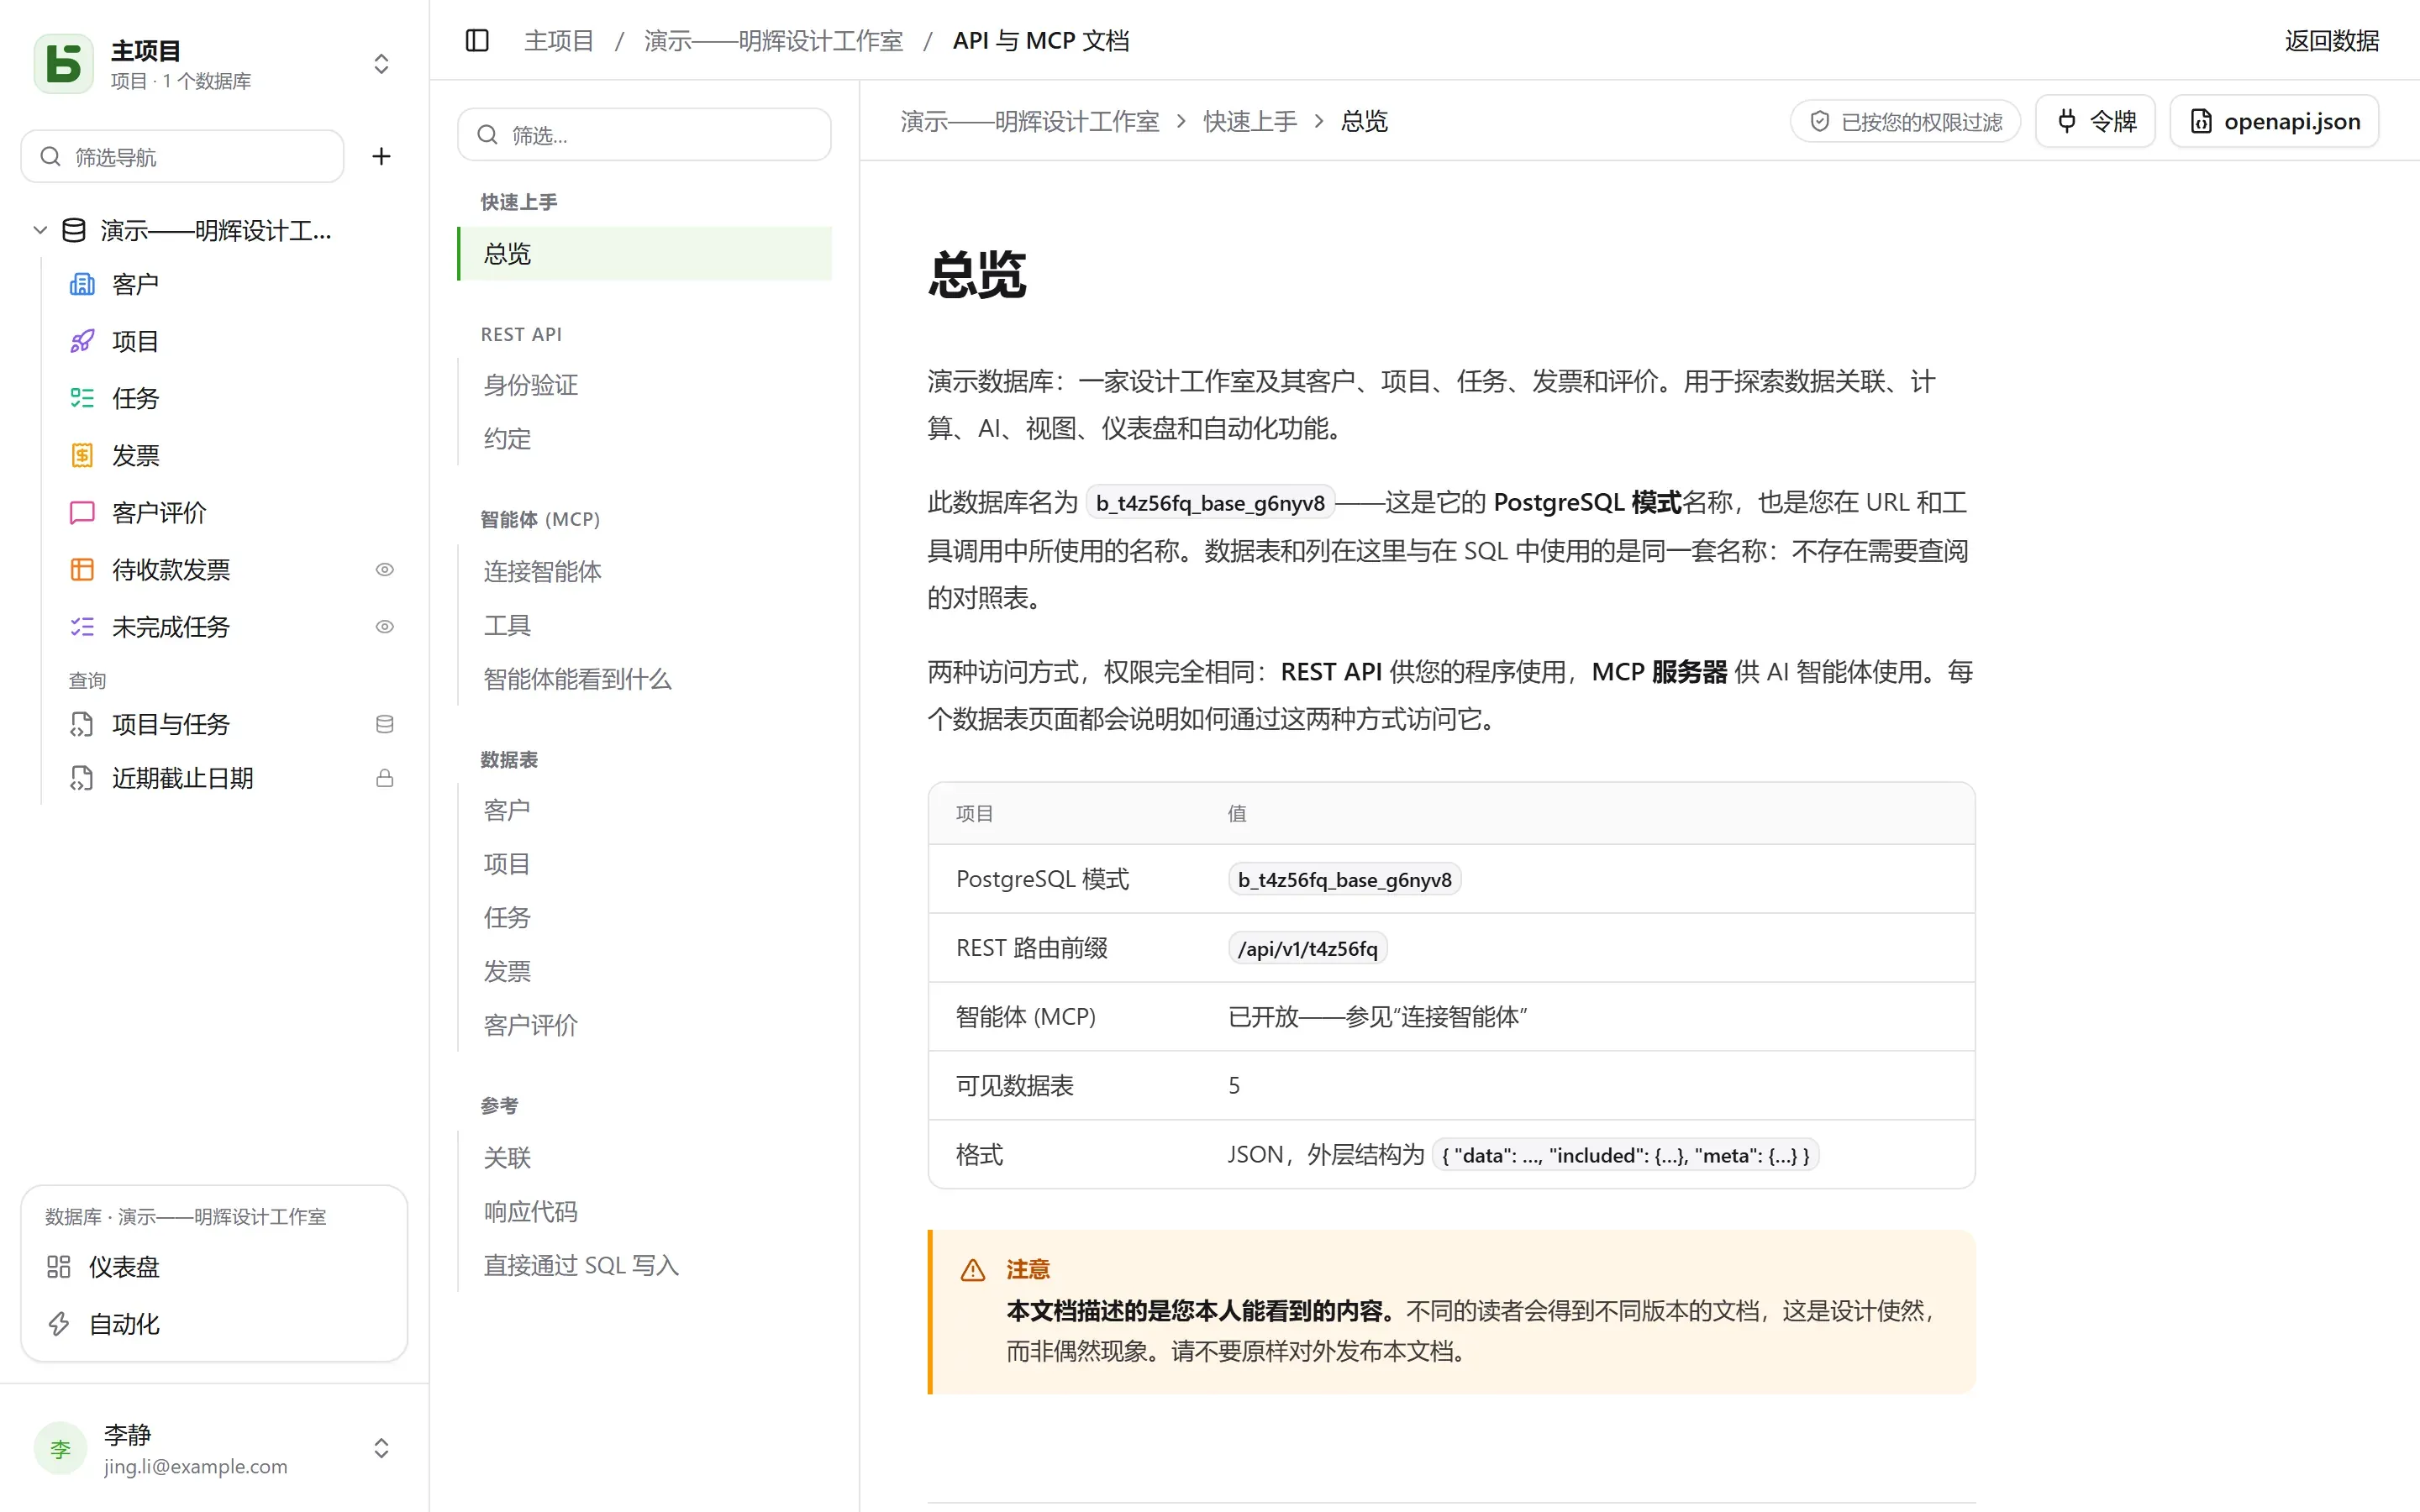This screenshot has width=2420, height=1512.
Task: Click the 客户评价 comment icon
Action: click(x=82, y=512)
